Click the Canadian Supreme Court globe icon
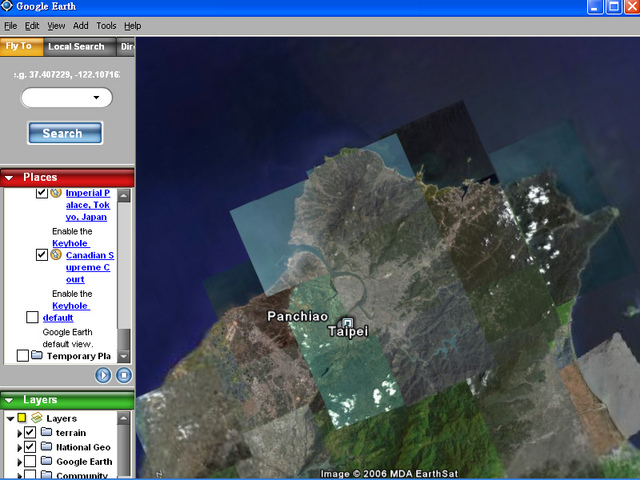This screenshot has width=640, height=480. tap(56, 255)
